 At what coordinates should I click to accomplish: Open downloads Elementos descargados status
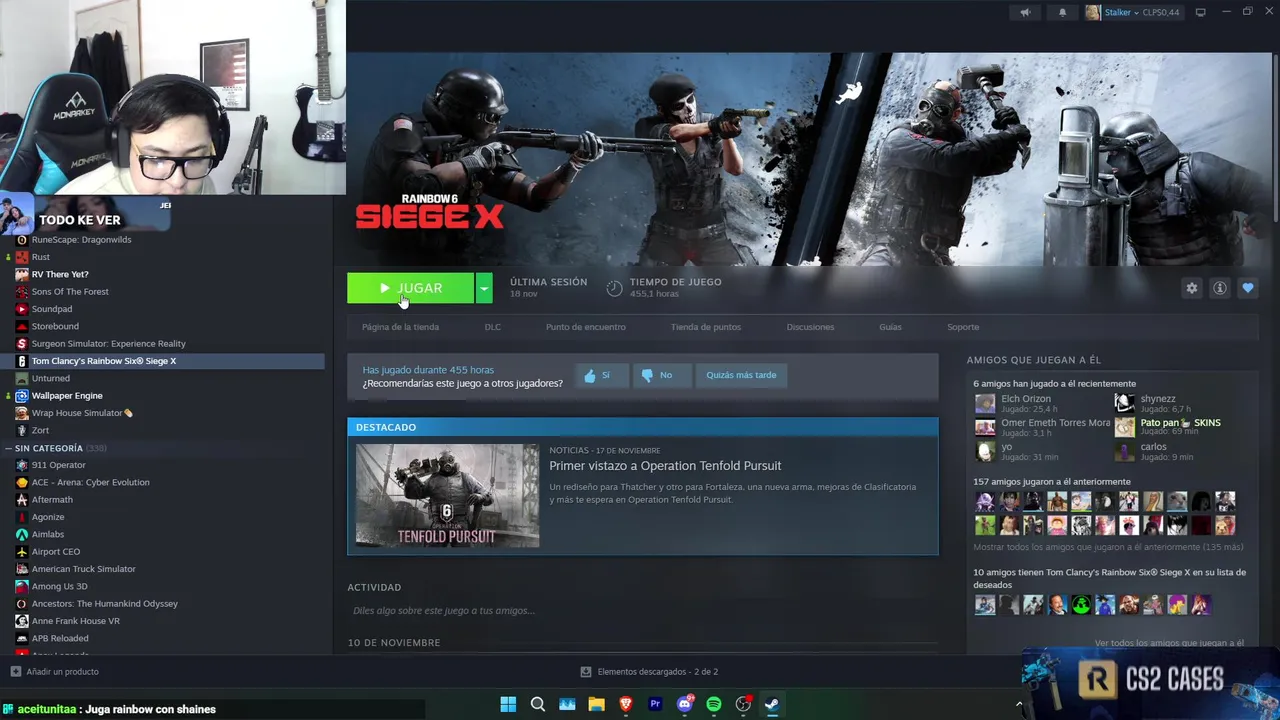point(650,672)
